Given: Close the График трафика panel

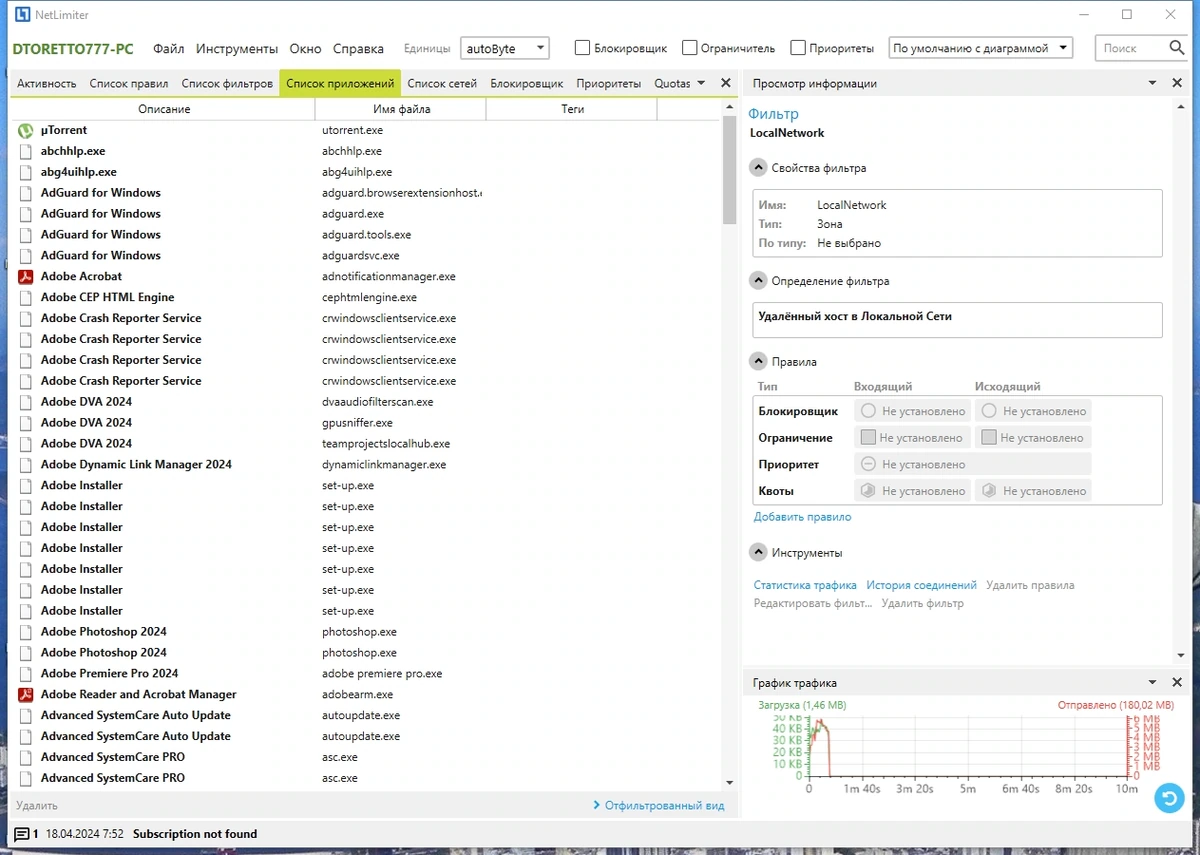Looking at the screenshot, I should click(1177, 682).
